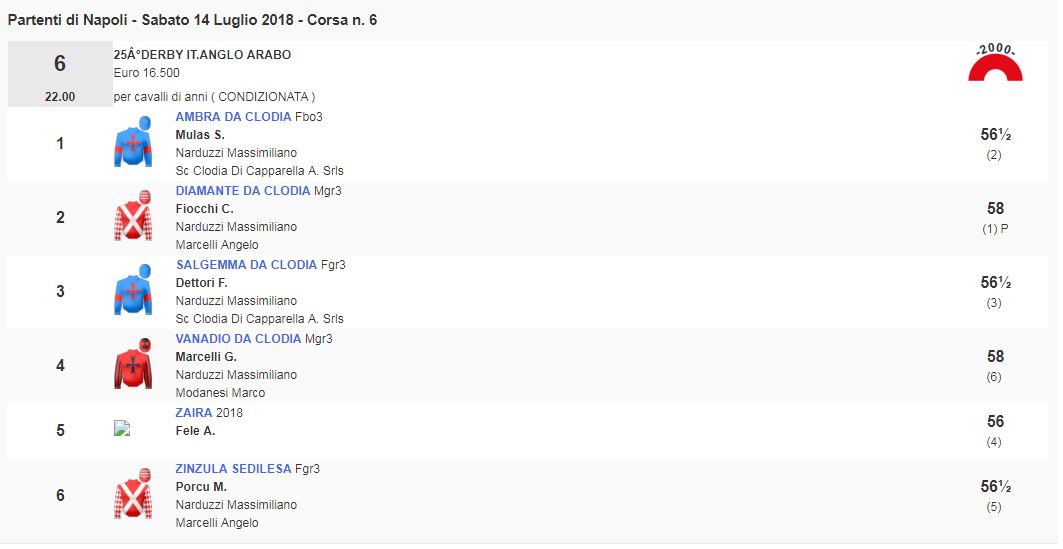1063x549 pixels.
Task: Click jockey name Dettori F.
Action: point(202,283)
